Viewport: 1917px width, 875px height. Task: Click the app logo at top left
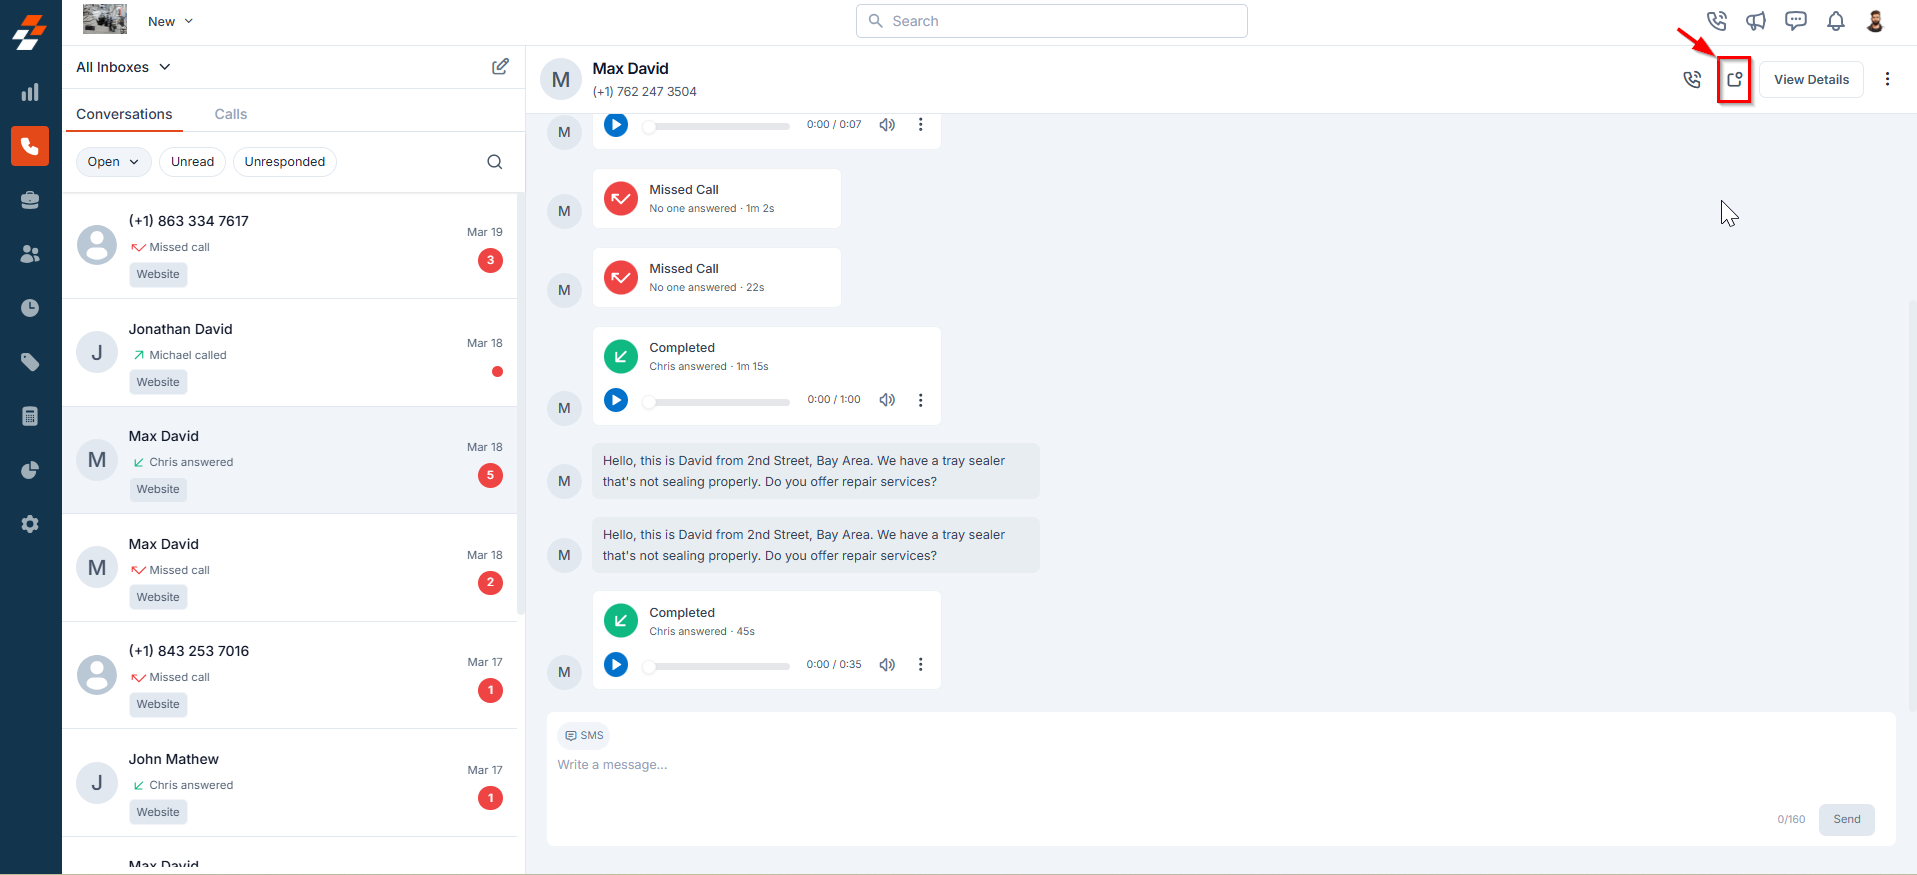pyautogui.click(x=30, y=30)
